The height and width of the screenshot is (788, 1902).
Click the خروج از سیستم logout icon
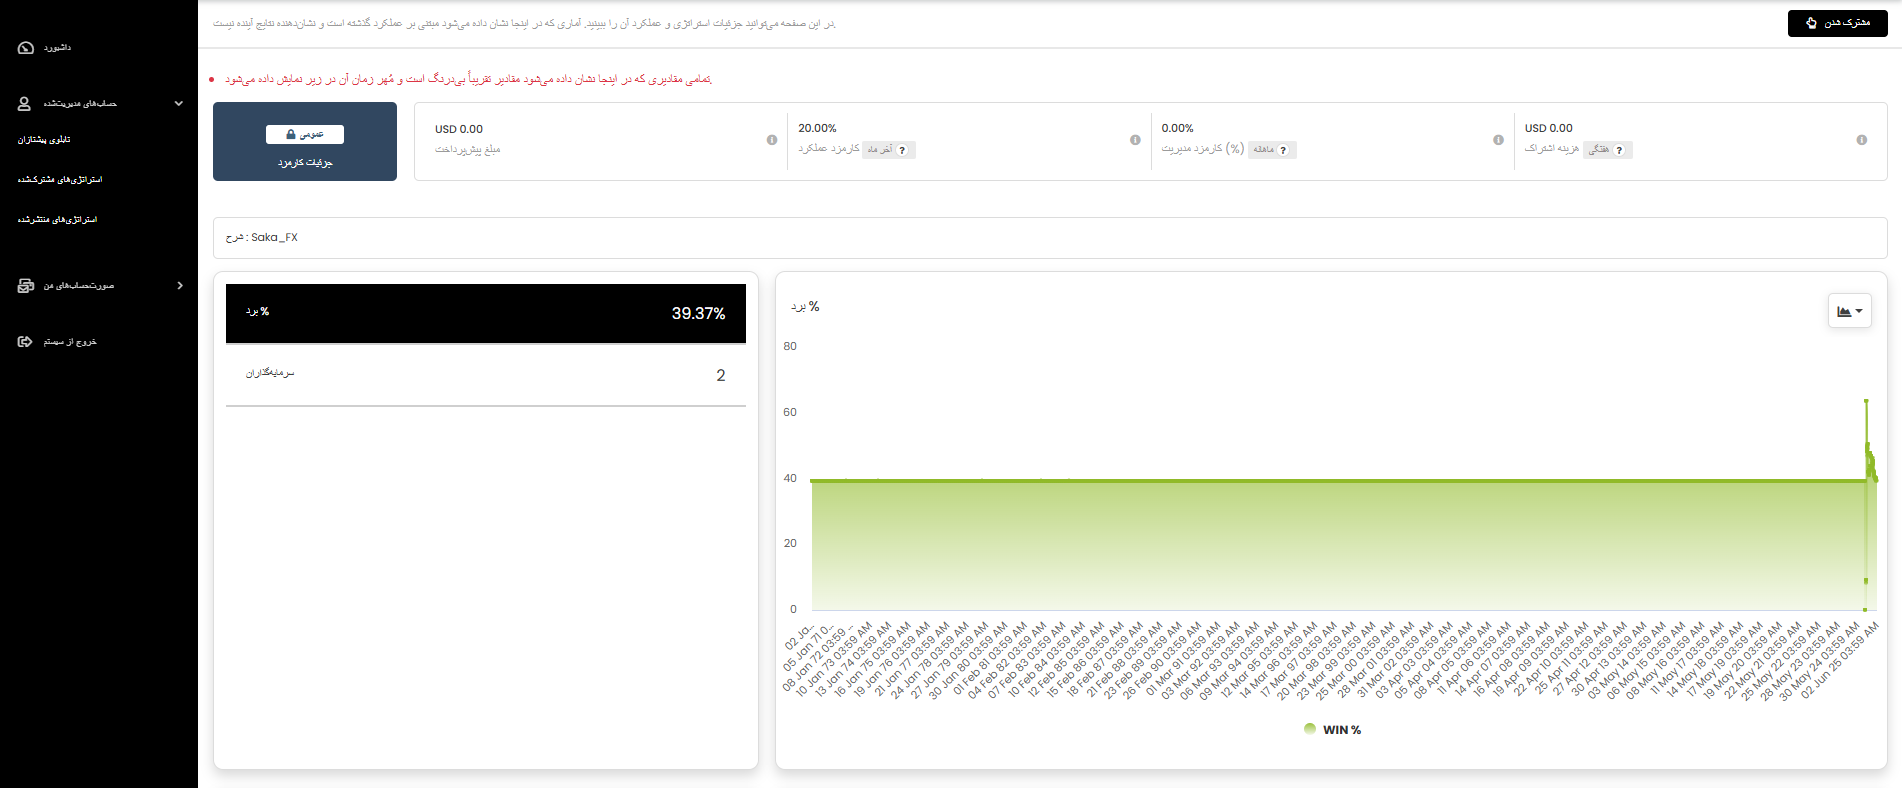click(x=25, y=342)
